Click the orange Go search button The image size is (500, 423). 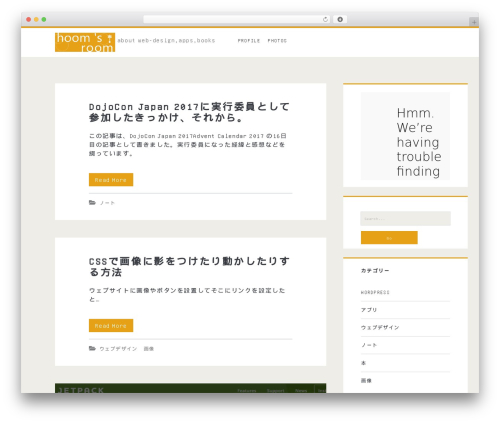tap(389, 238)
